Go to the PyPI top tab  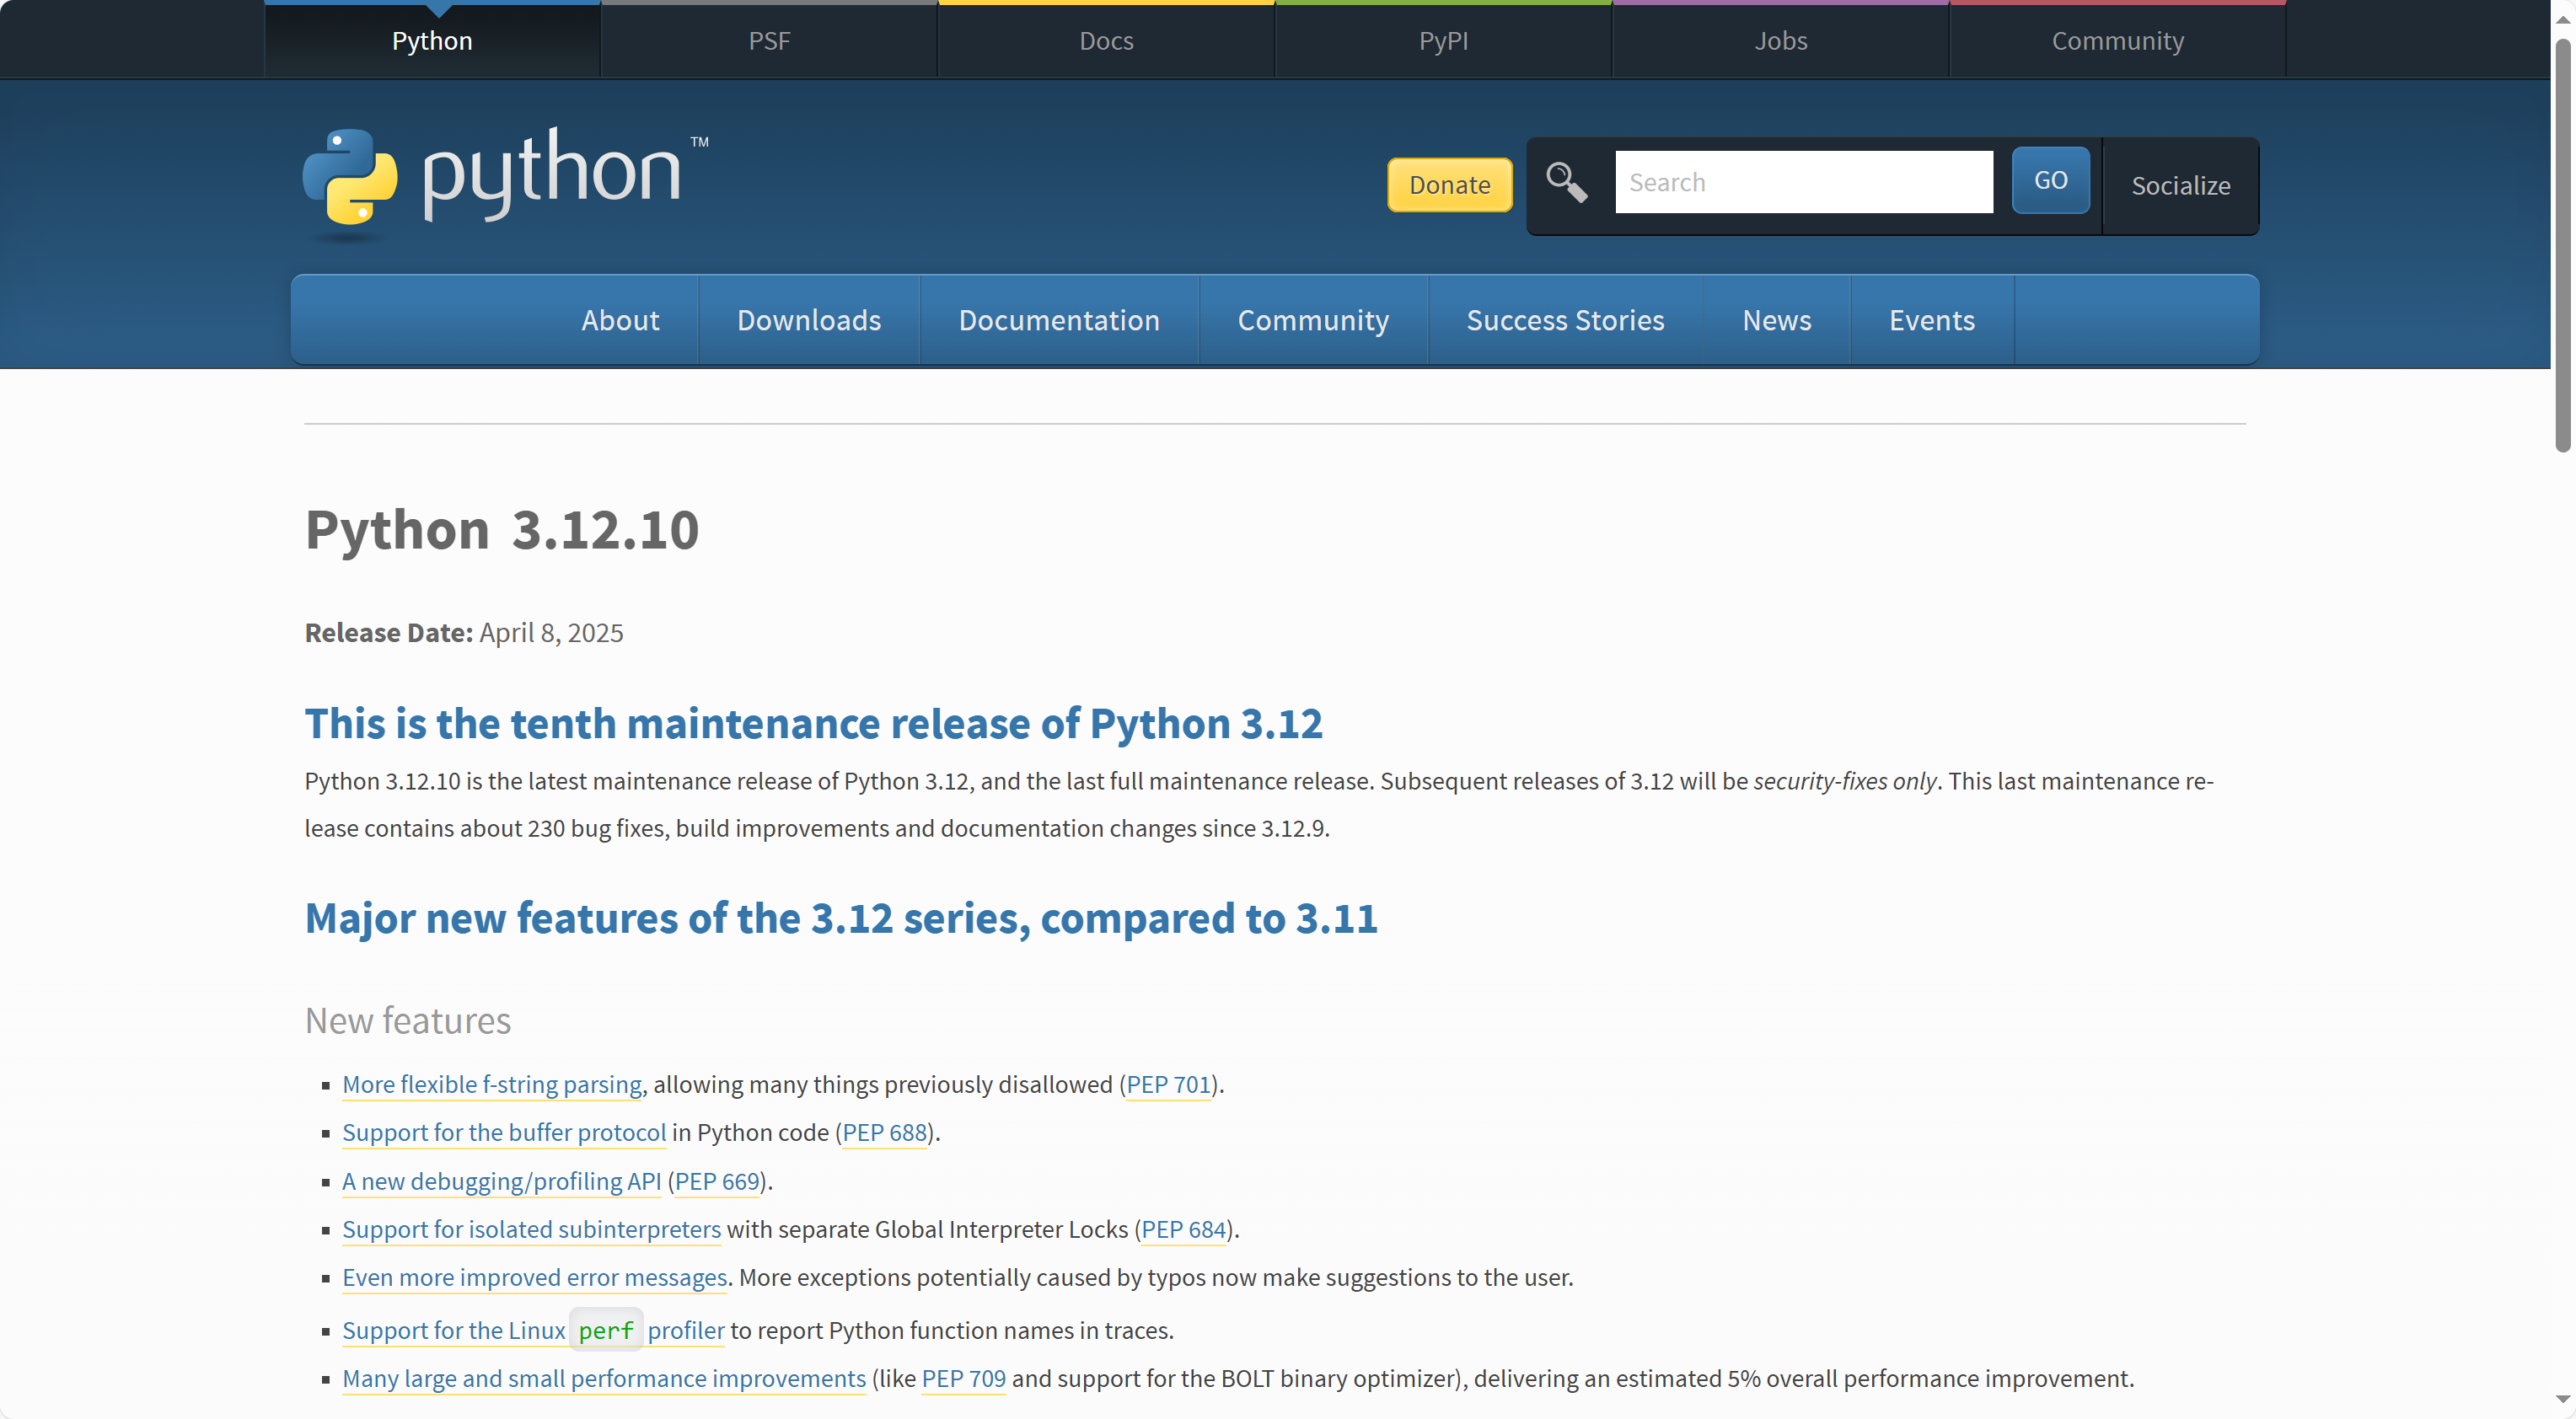click(x=1443, y=41)
